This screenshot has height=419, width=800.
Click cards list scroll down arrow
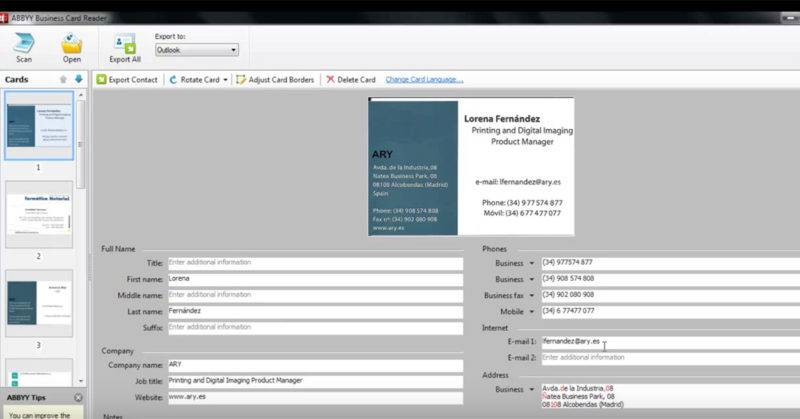81,381
